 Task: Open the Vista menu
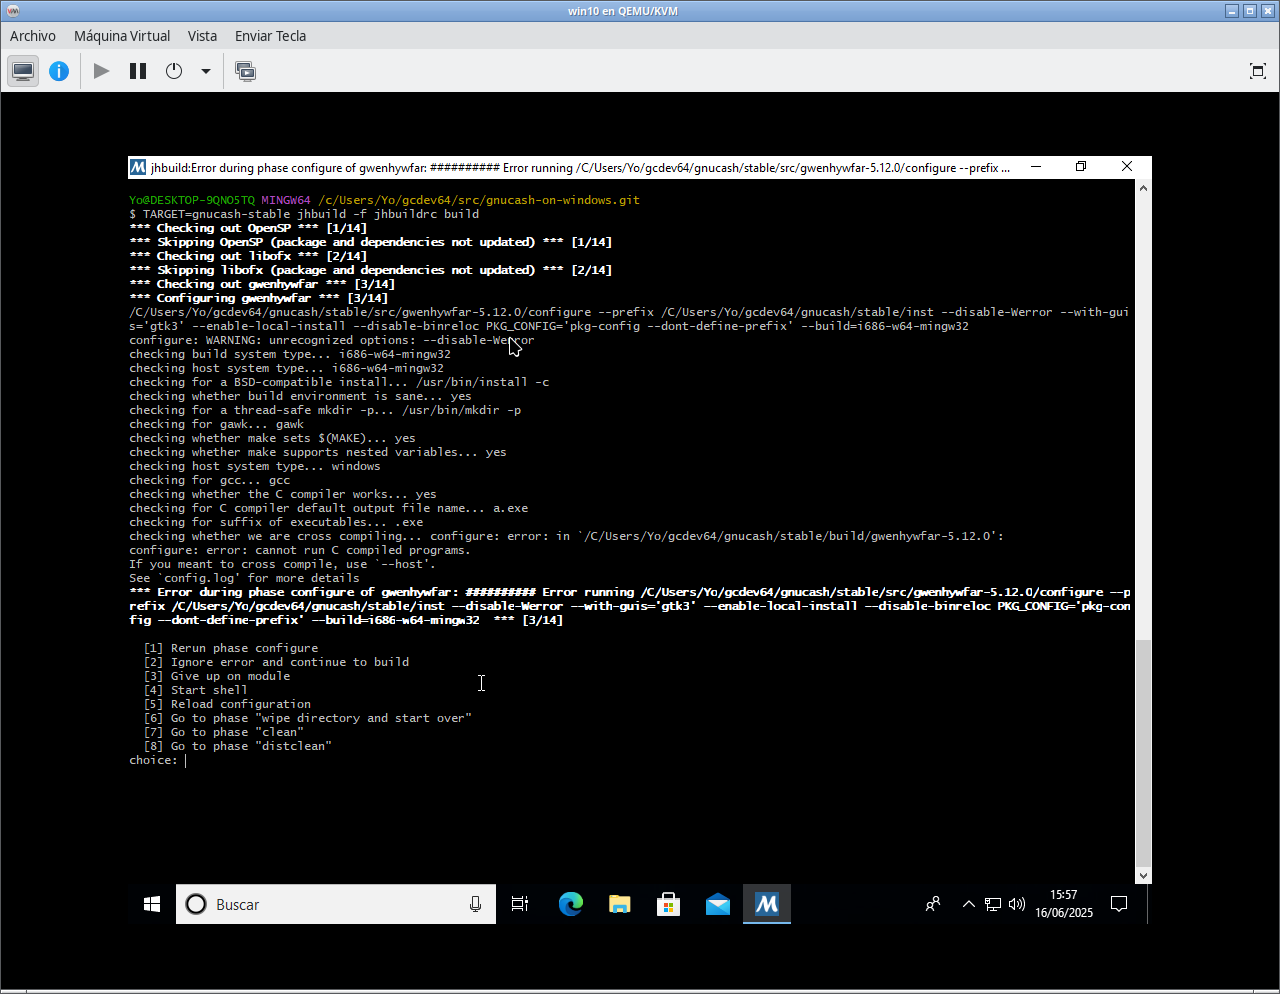pyautogui.click(x=202, y=36)
